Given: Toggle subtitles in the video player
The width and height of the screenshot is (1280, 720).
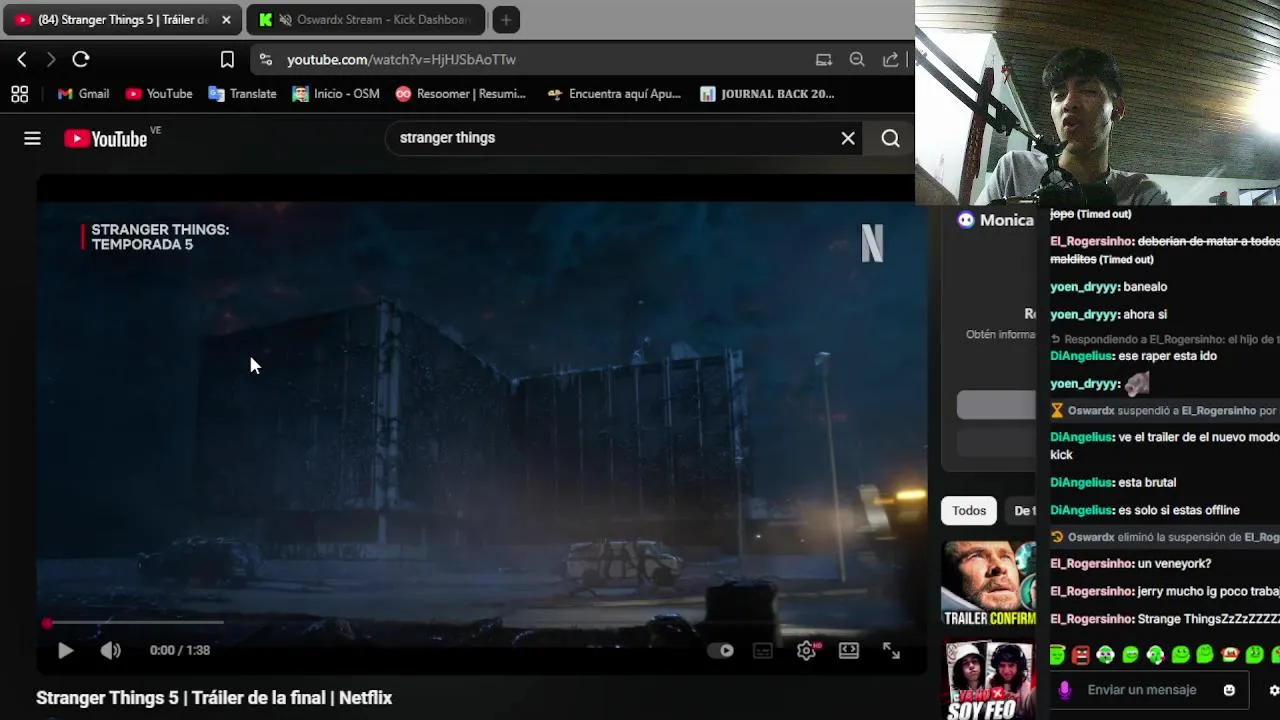Looking at the screenshot, I should point(763,651).
